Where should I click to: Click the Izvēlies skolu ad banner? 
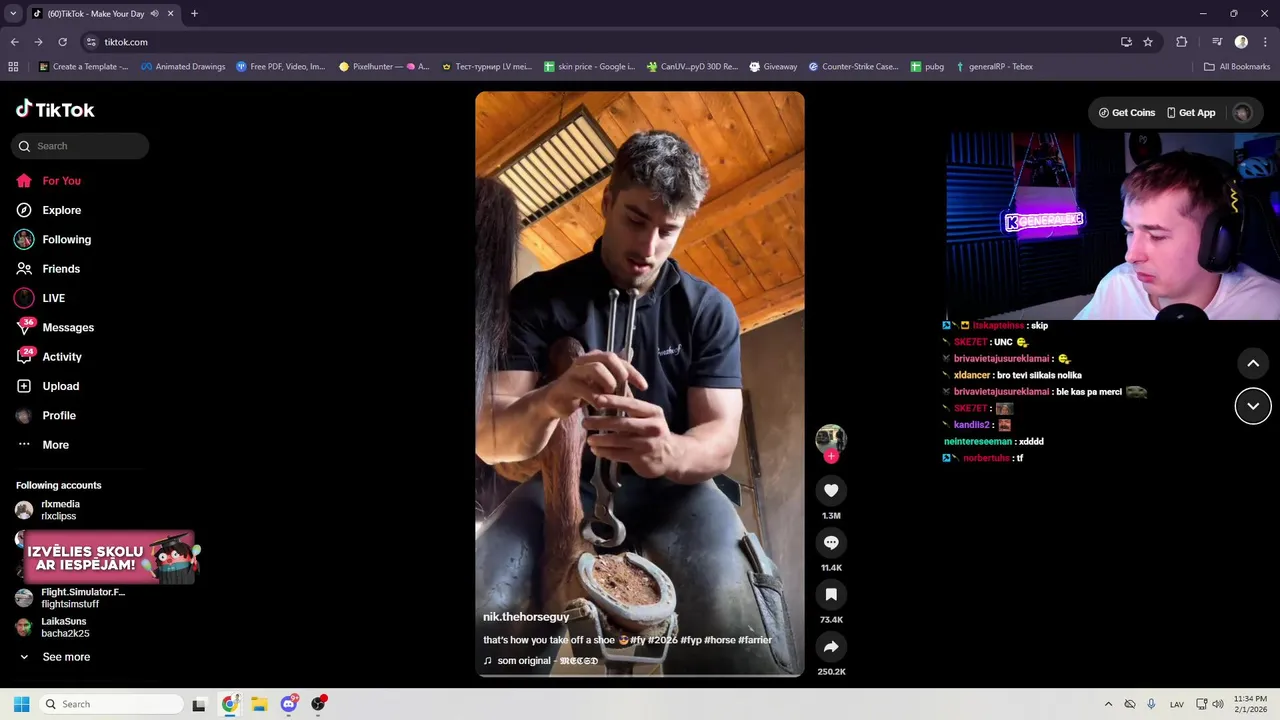[x=110, y=558]
